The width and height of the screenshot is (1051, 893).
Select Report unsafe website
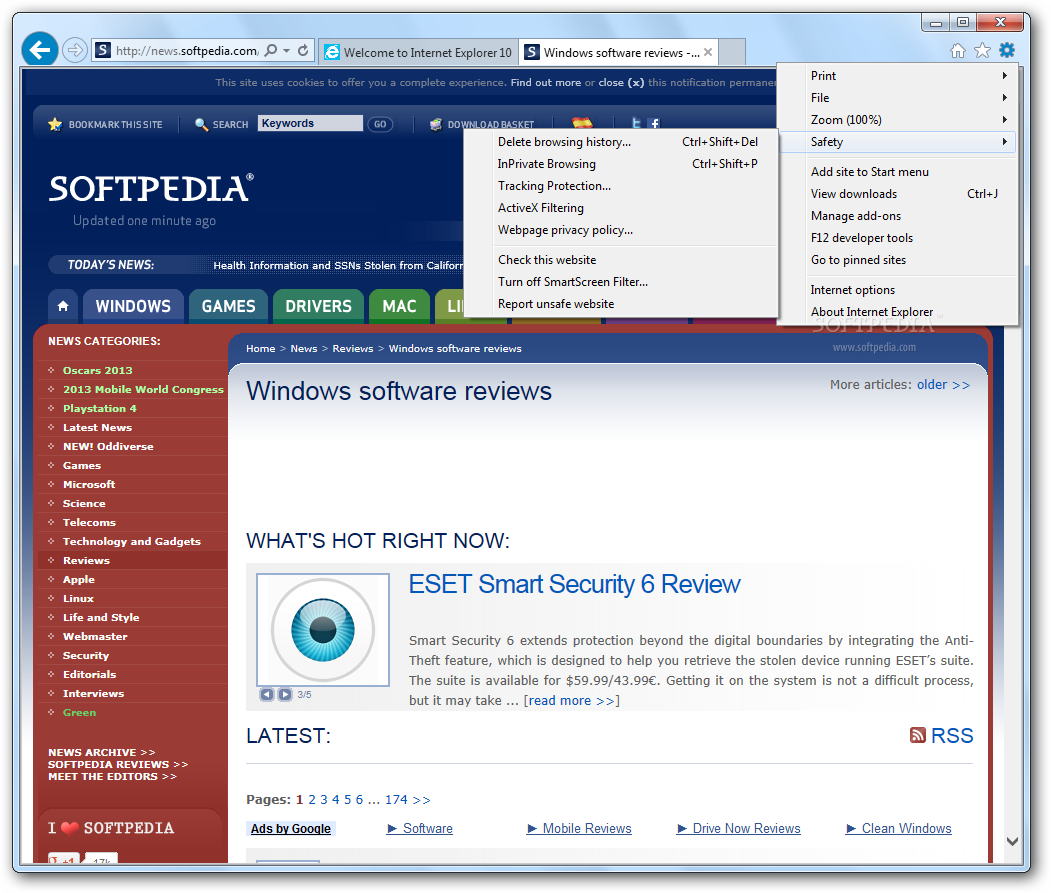tap(621, 304)
